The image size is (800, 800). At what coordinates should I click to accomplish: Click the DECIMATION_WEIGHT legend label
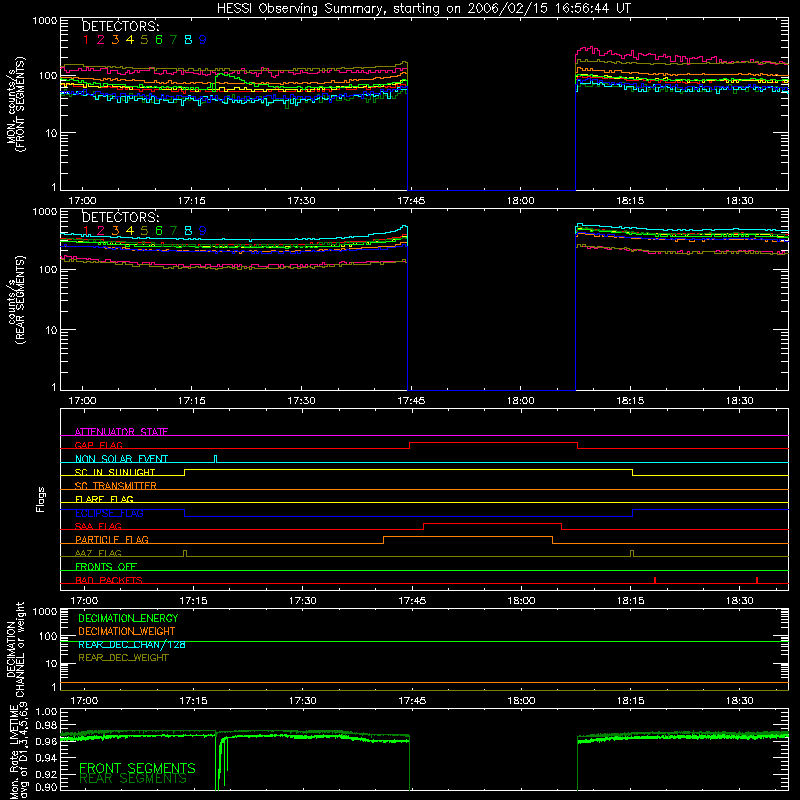(127, 631)
